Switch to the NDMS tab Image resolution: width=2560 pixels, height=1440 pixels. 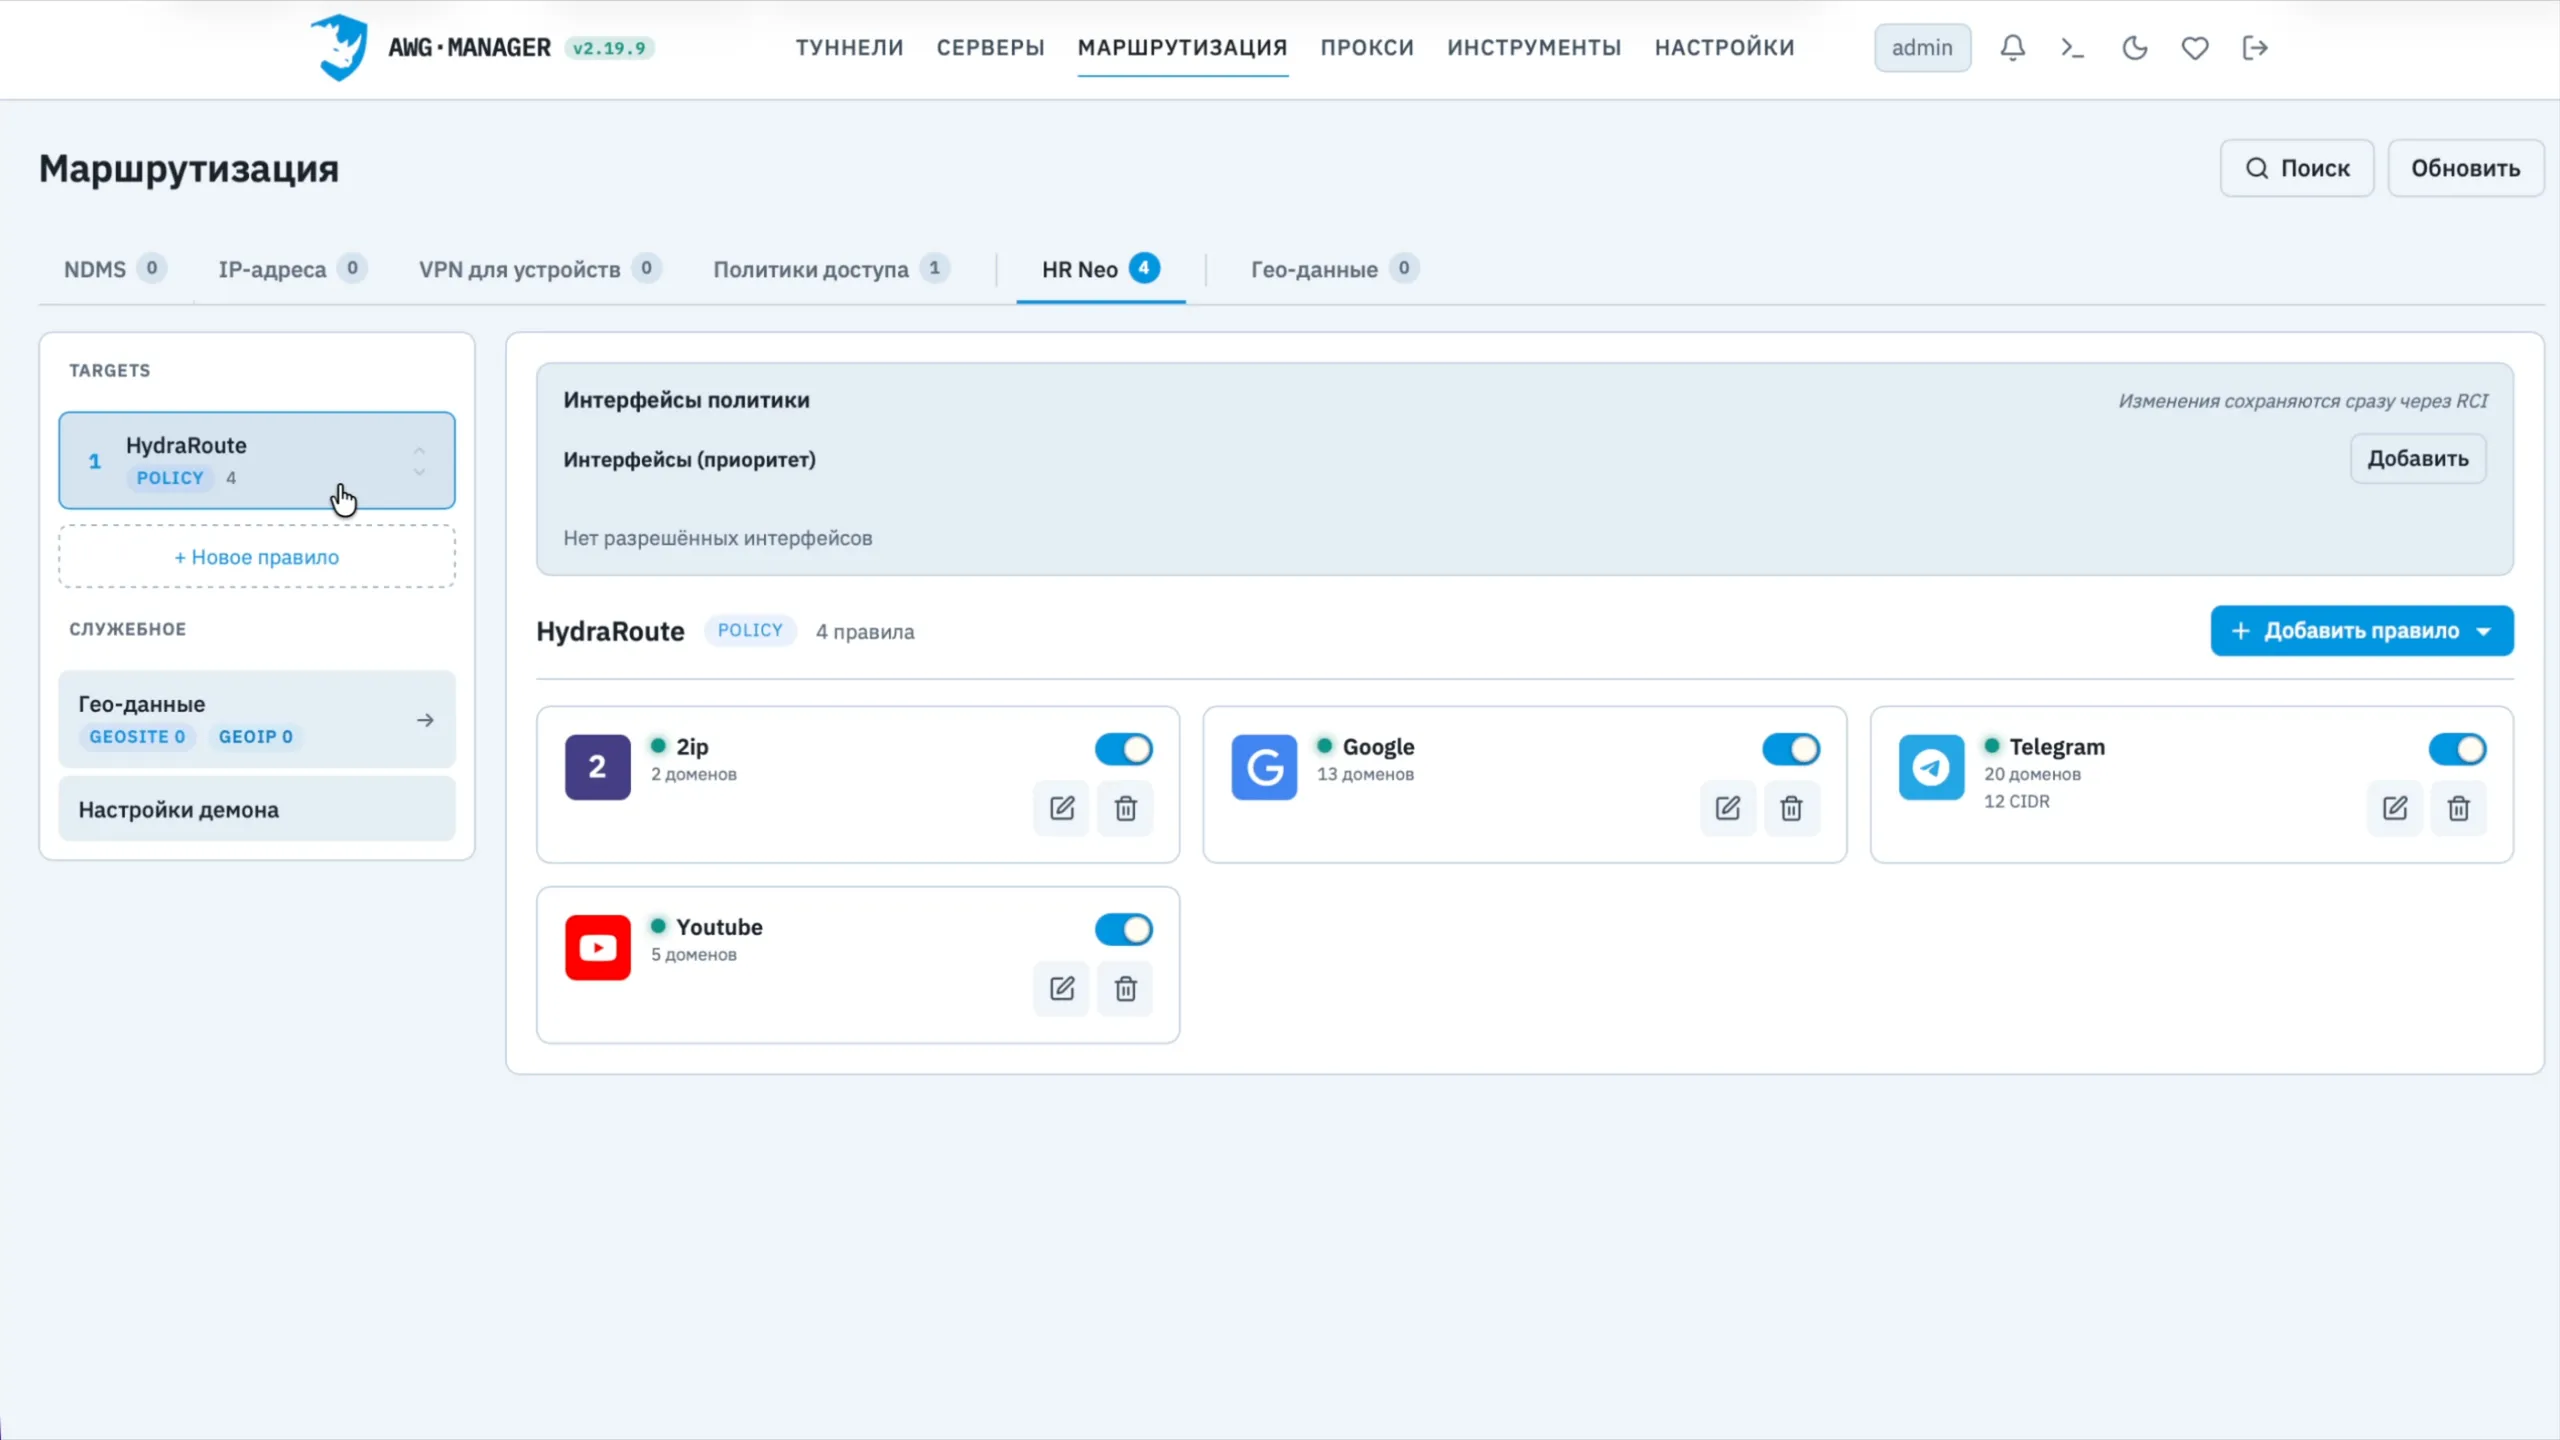point(114,269)
